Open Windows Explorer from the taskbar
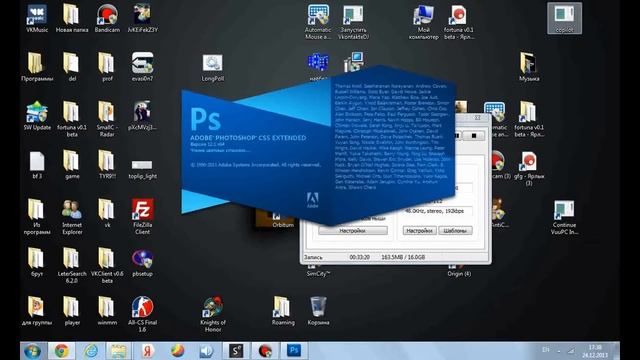Image resolution: width=640 pixels, height=360 pixels. pyautogui.click(x=119, y=351)
